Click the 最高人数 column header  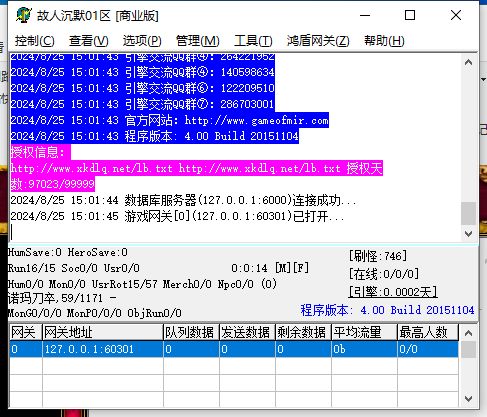(x=428, y=332)
